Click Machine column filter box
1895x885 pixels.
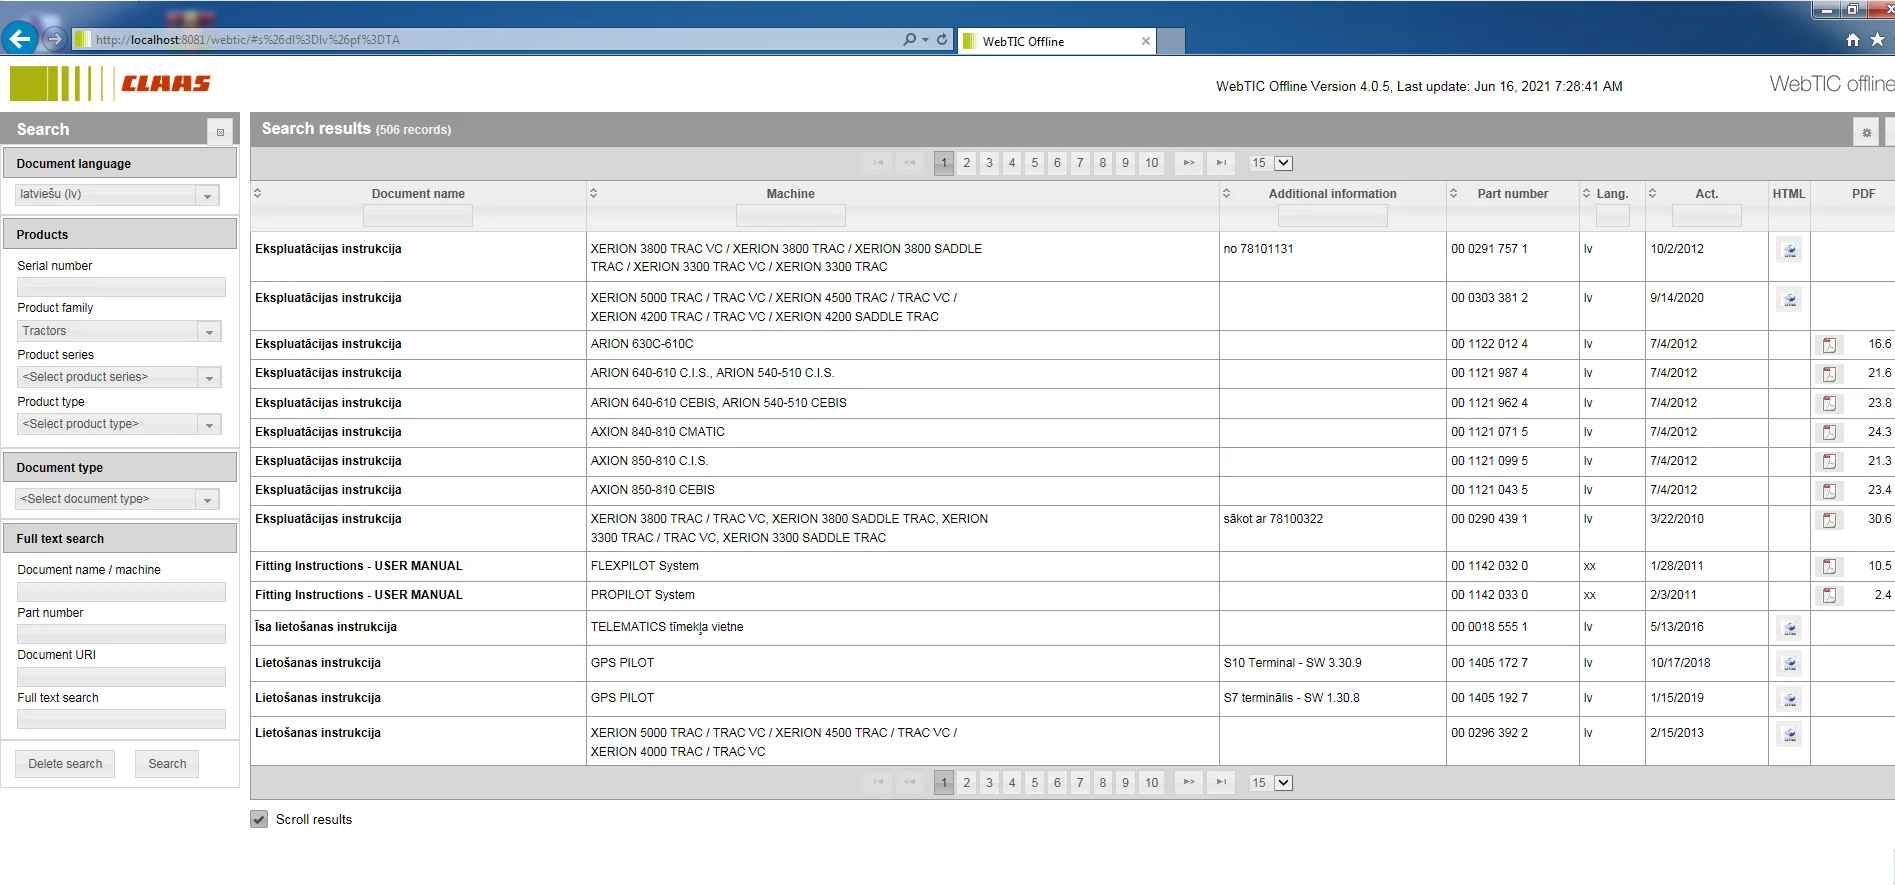[x=790, y=216]
